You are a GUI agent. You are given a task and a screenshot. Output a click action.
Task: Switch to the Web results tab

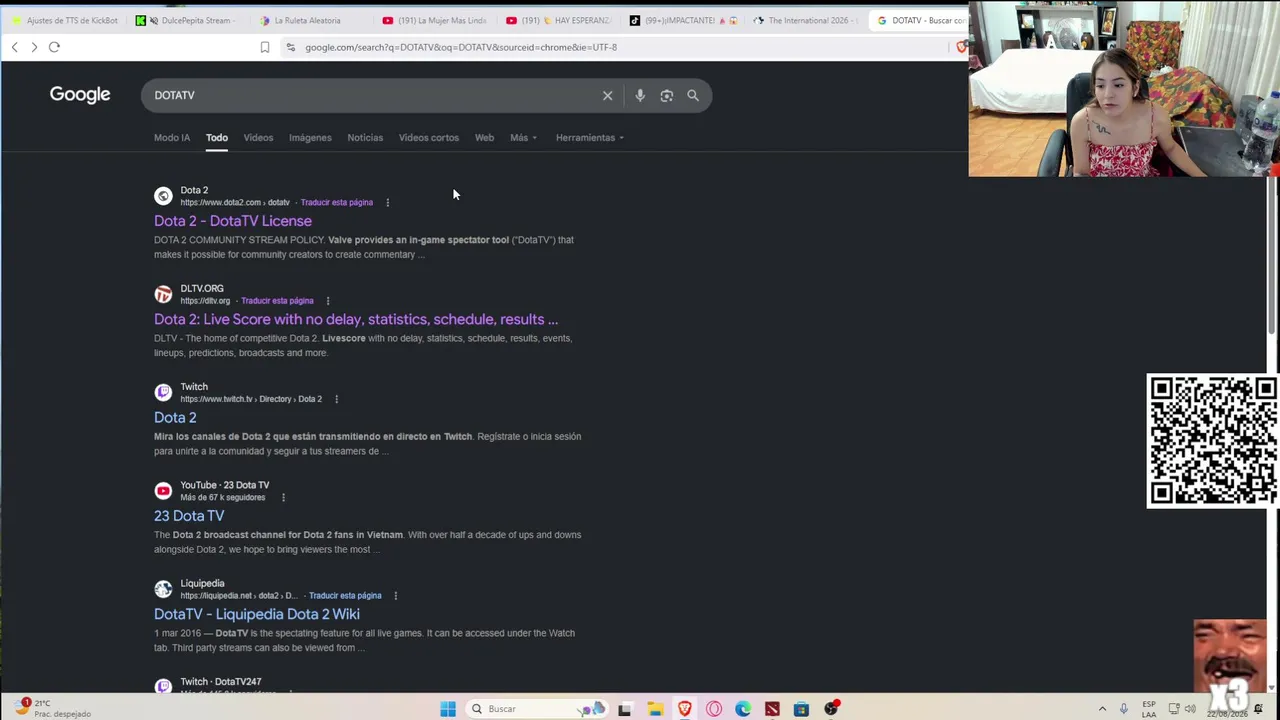484,138
